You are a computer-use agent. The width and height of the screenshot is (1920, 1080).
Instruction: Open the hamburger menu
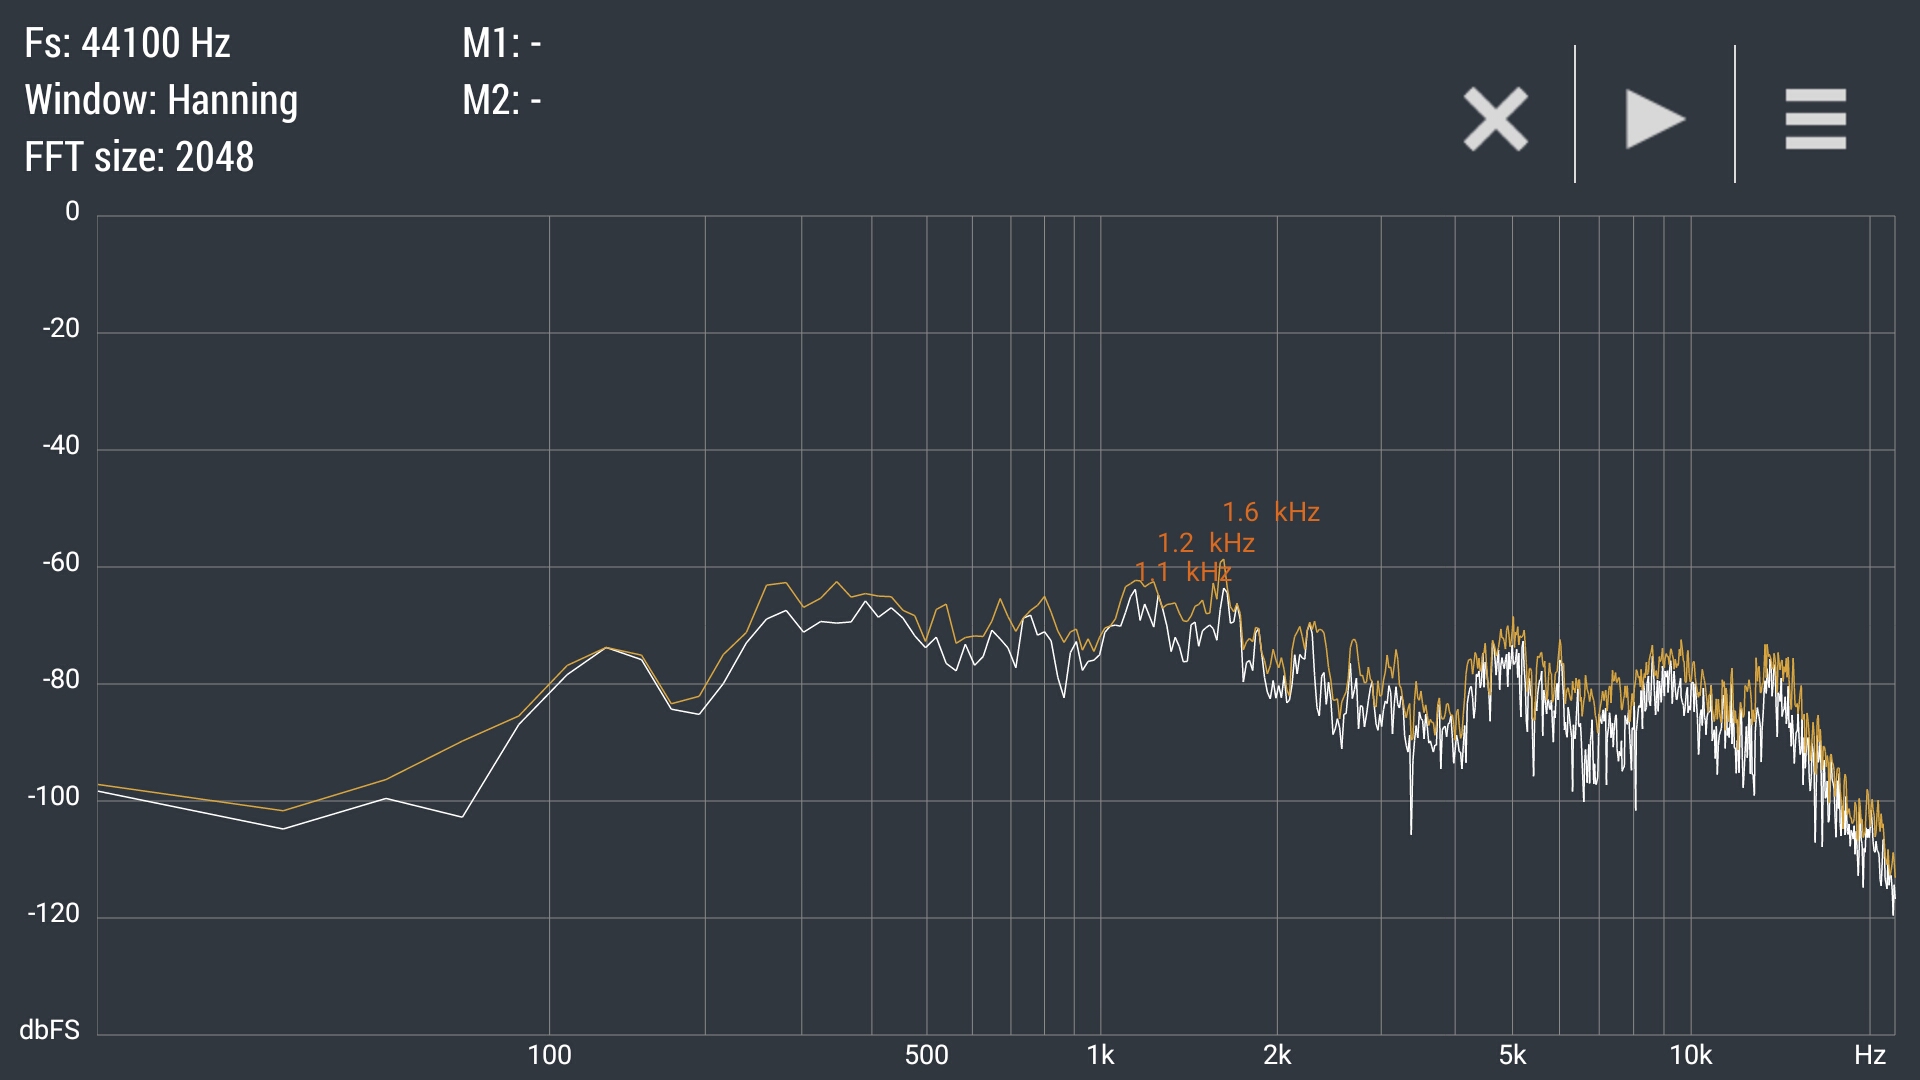[1815, 119]
